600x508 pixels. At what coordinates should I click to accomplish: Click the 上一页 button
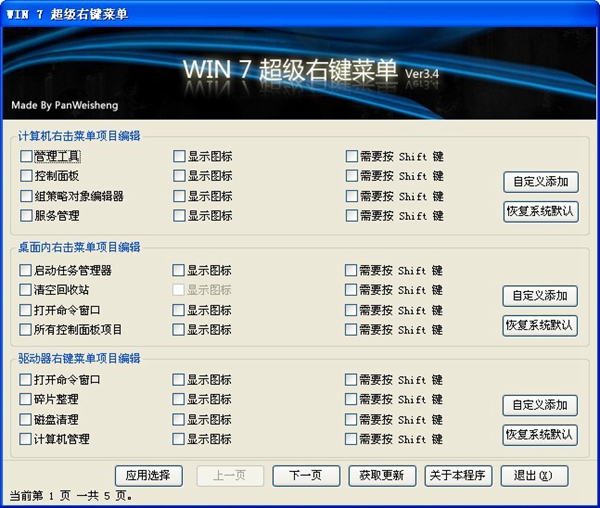[x=230, y=476]
